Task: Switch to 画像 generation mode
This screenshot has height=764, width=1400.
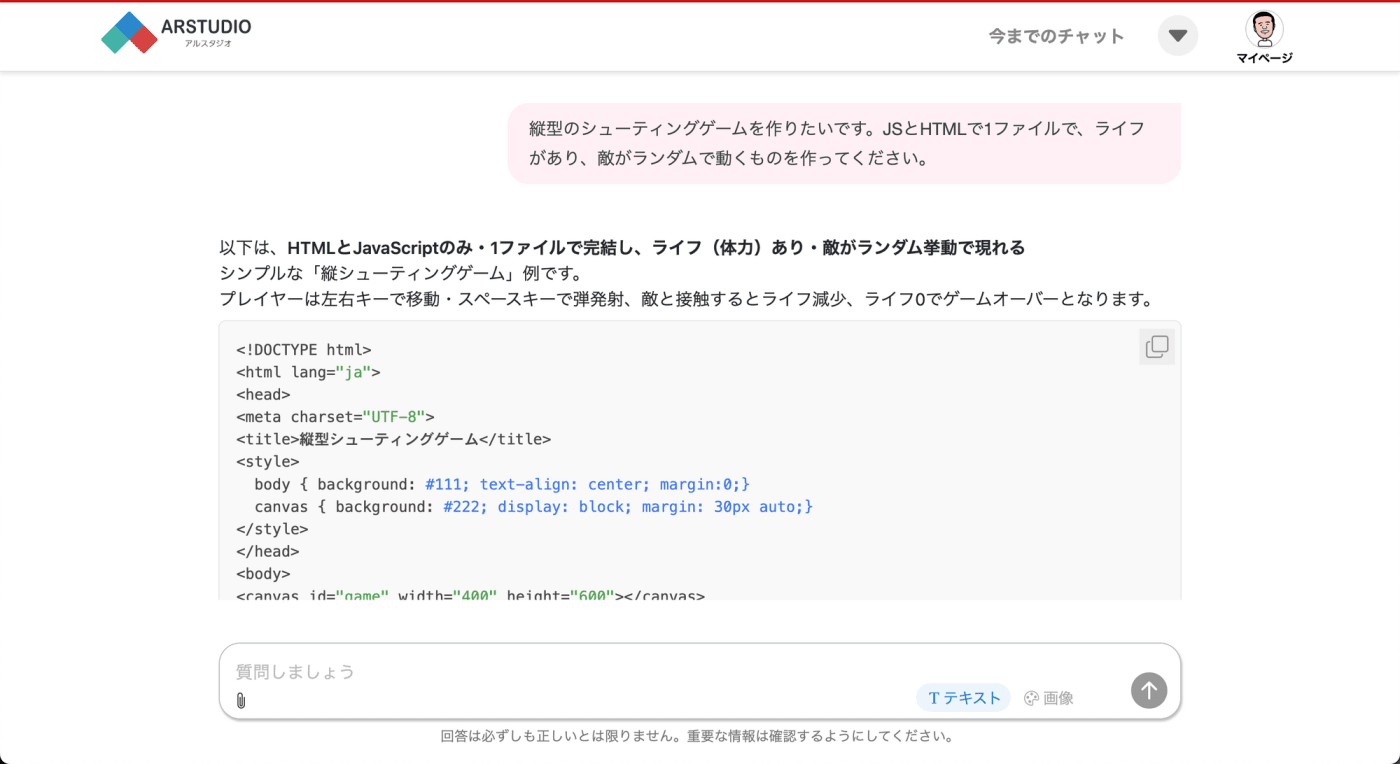Action: [1049, 698]
